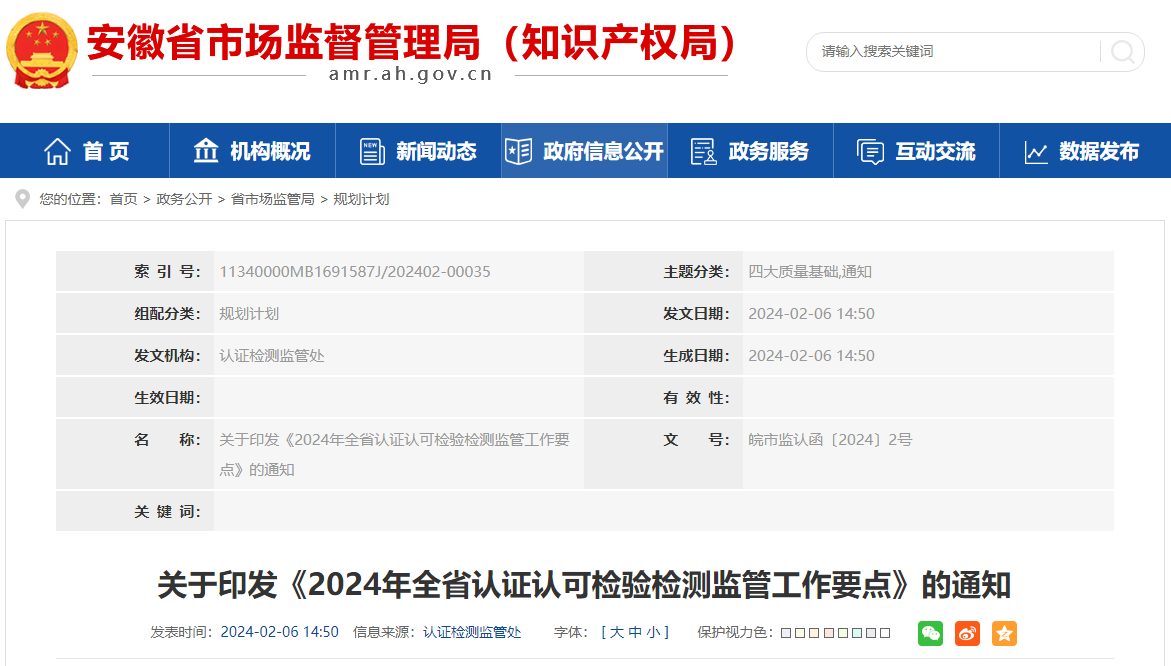1171x666 pixels.
Task: Open the 政府信息公开 navigation tab
Action: [584, 152]
